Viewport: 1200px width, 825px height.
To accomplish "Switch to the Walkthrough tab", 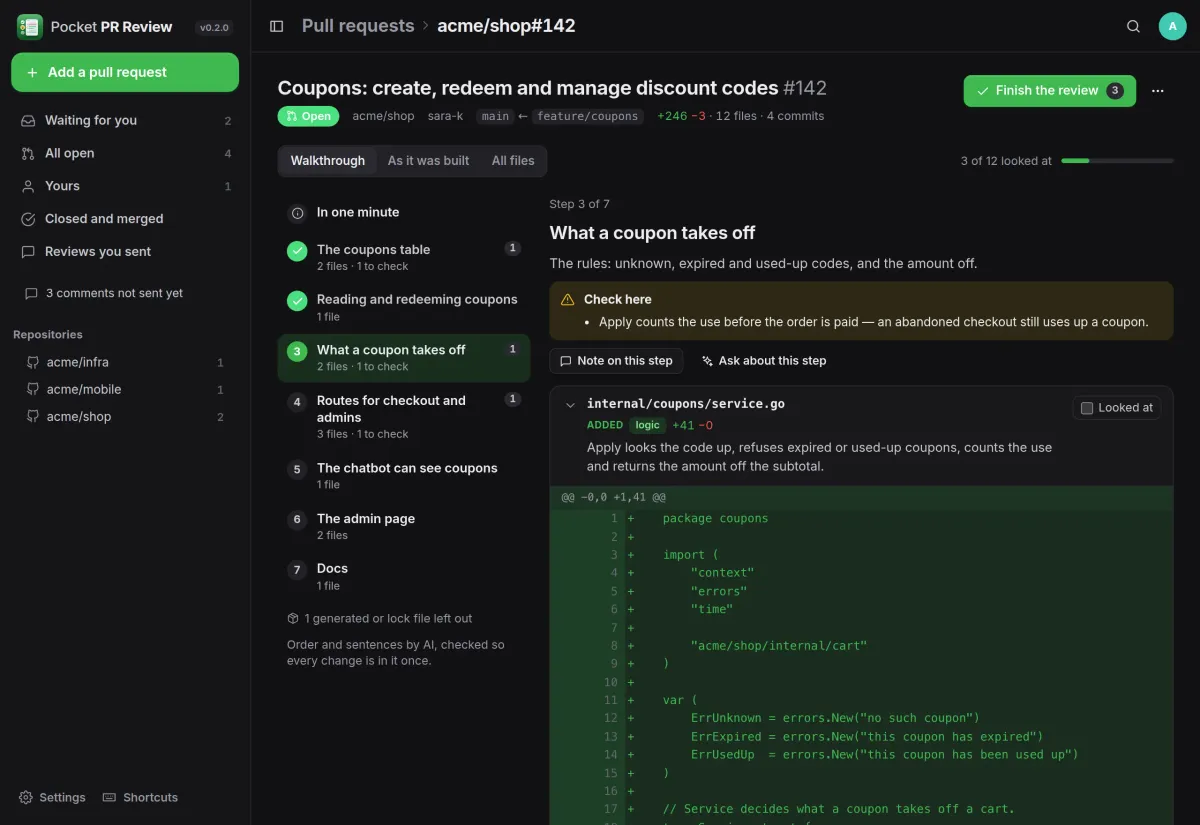I will click(328, 161).
